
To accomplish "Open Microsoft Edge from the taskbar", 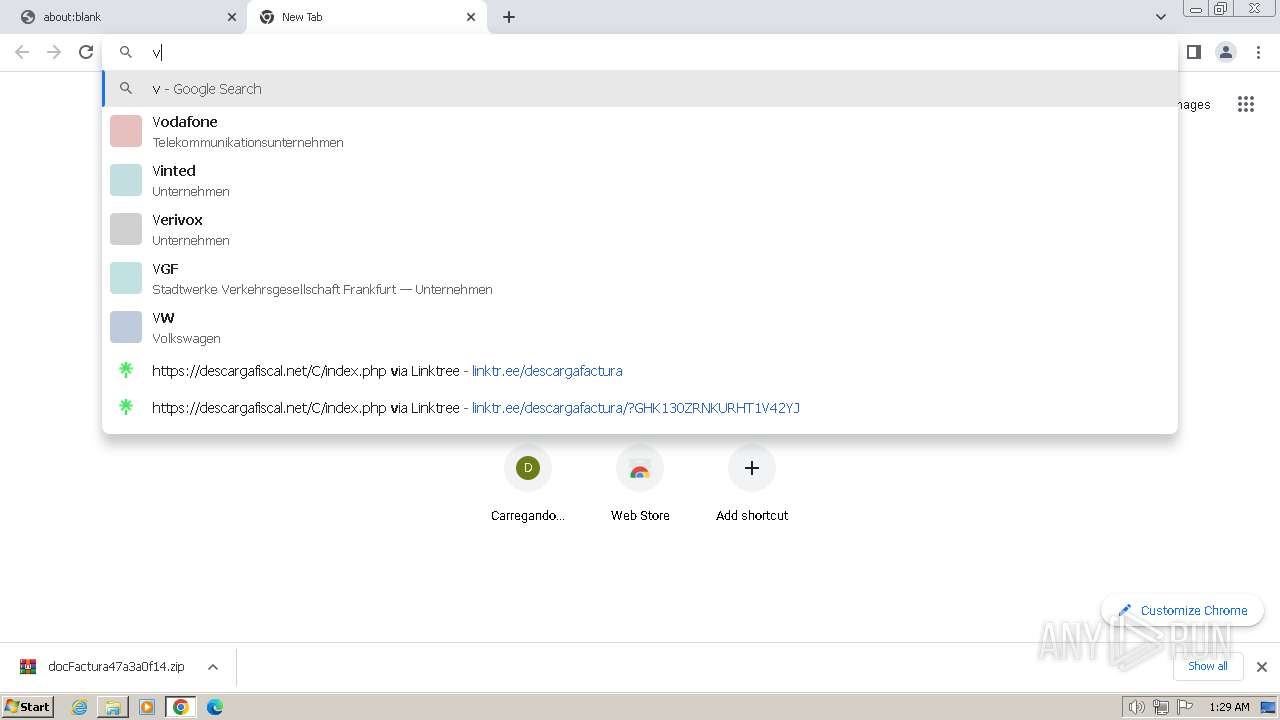I will pyautogui.click(x=215, y=707).
